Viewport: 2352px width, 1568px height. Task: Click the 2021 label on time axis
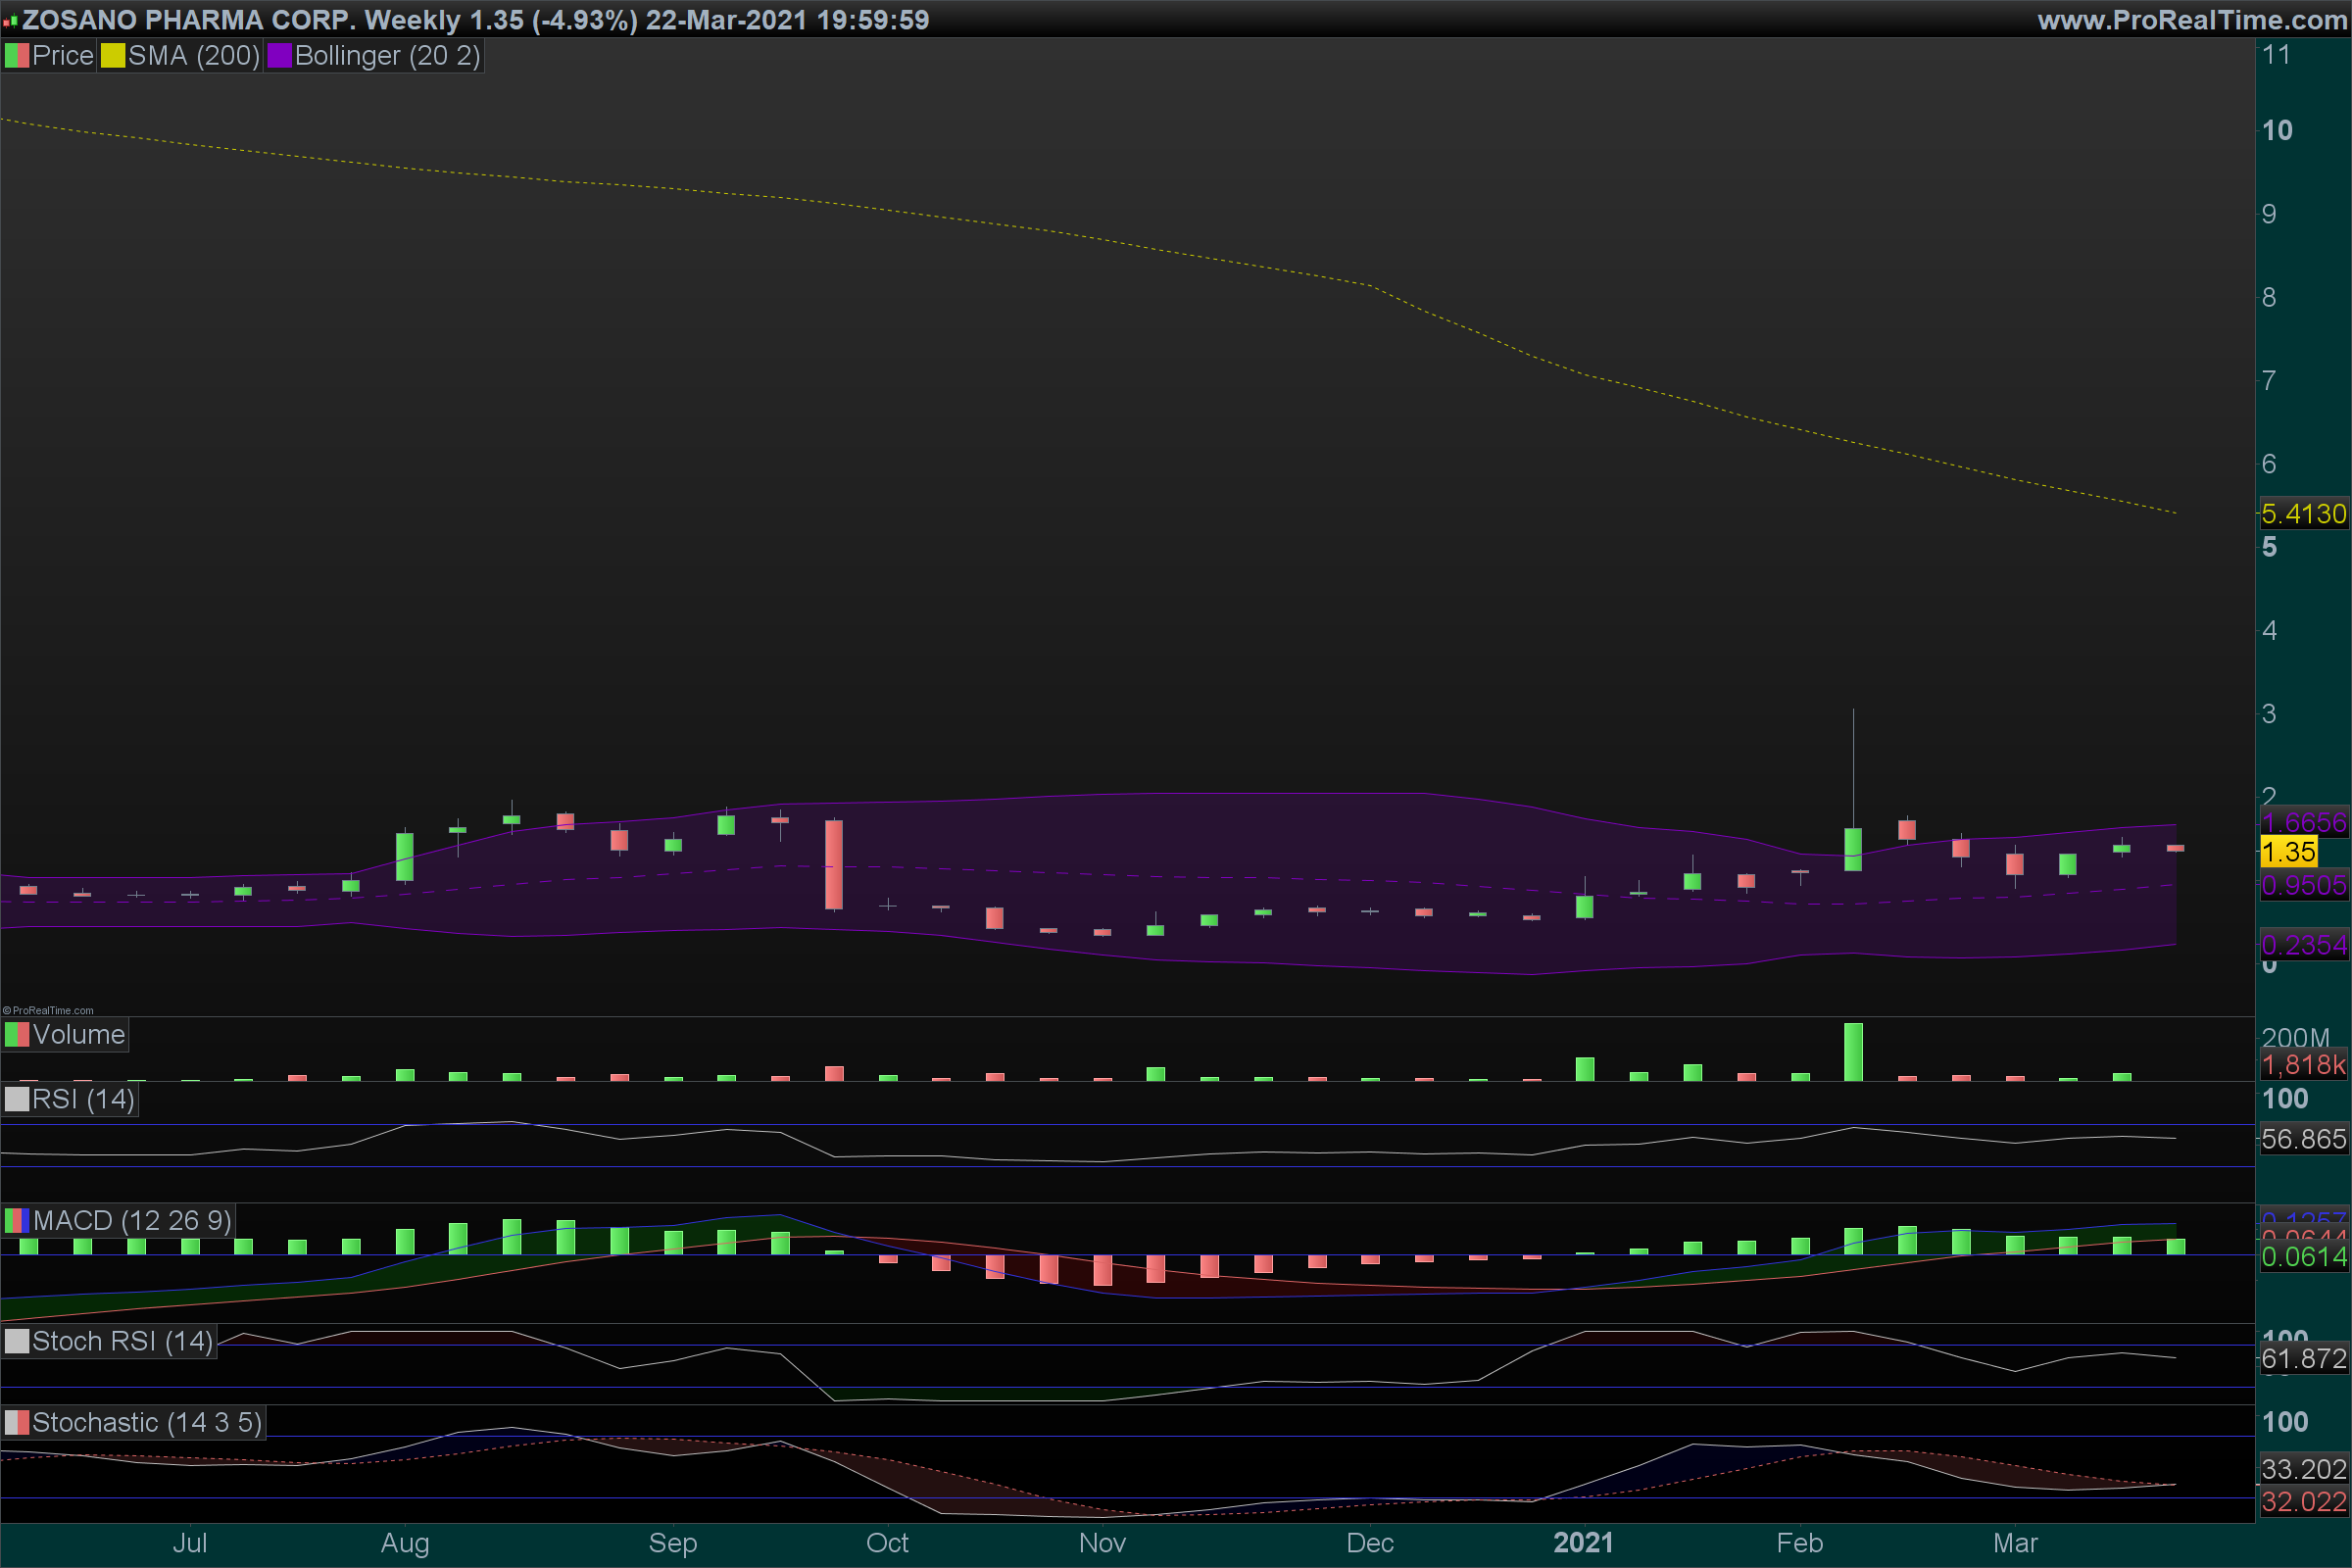pos(1583,1543)
